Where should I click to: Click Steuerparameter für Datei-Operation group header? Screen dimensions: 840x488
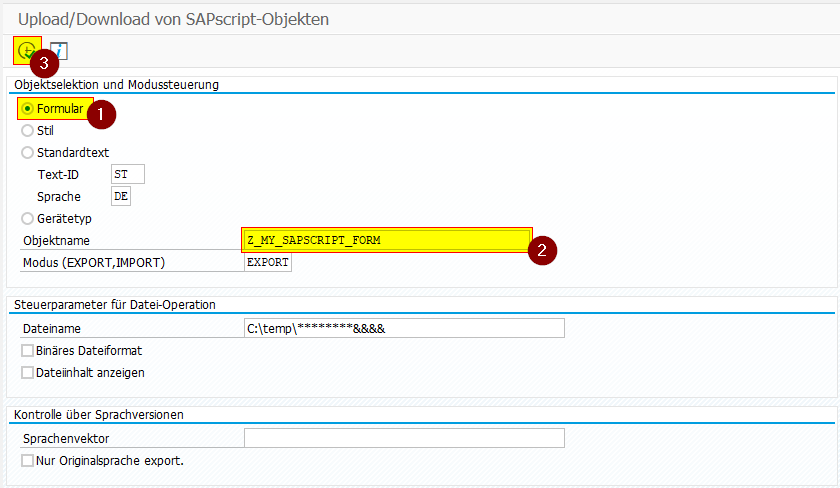click(x=115, y=305)
